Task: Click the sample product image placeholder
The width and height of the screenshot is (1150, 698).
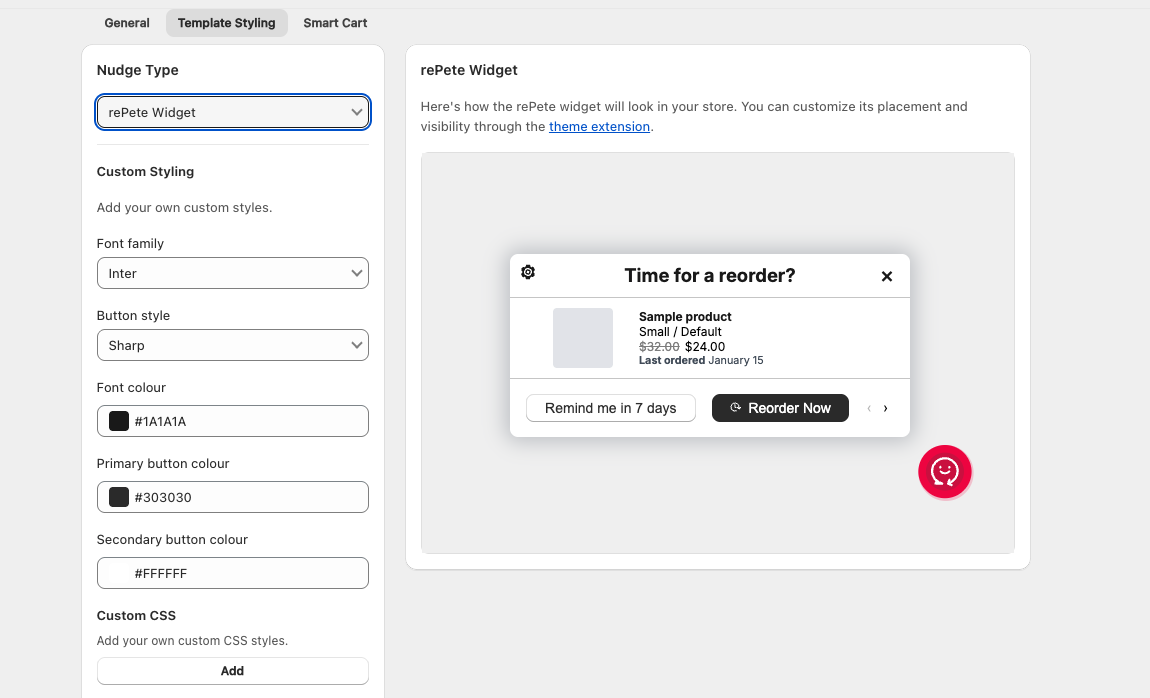Action: [583, 338]
